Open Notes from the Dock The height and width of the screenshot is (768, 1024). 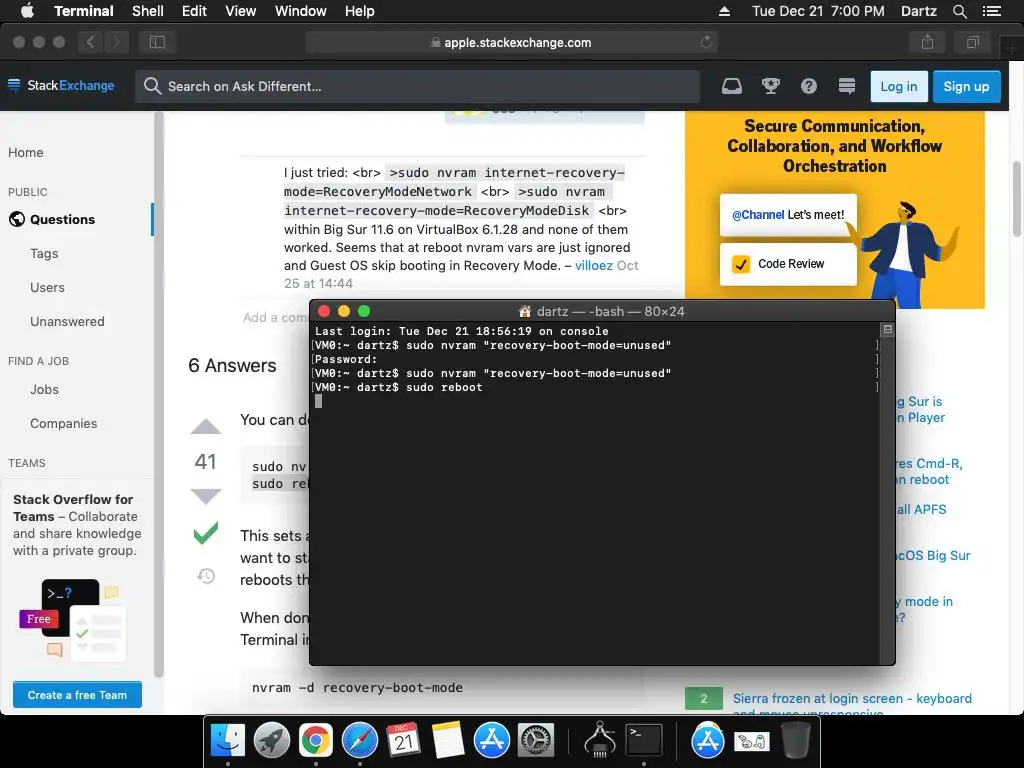pos(447,741)
